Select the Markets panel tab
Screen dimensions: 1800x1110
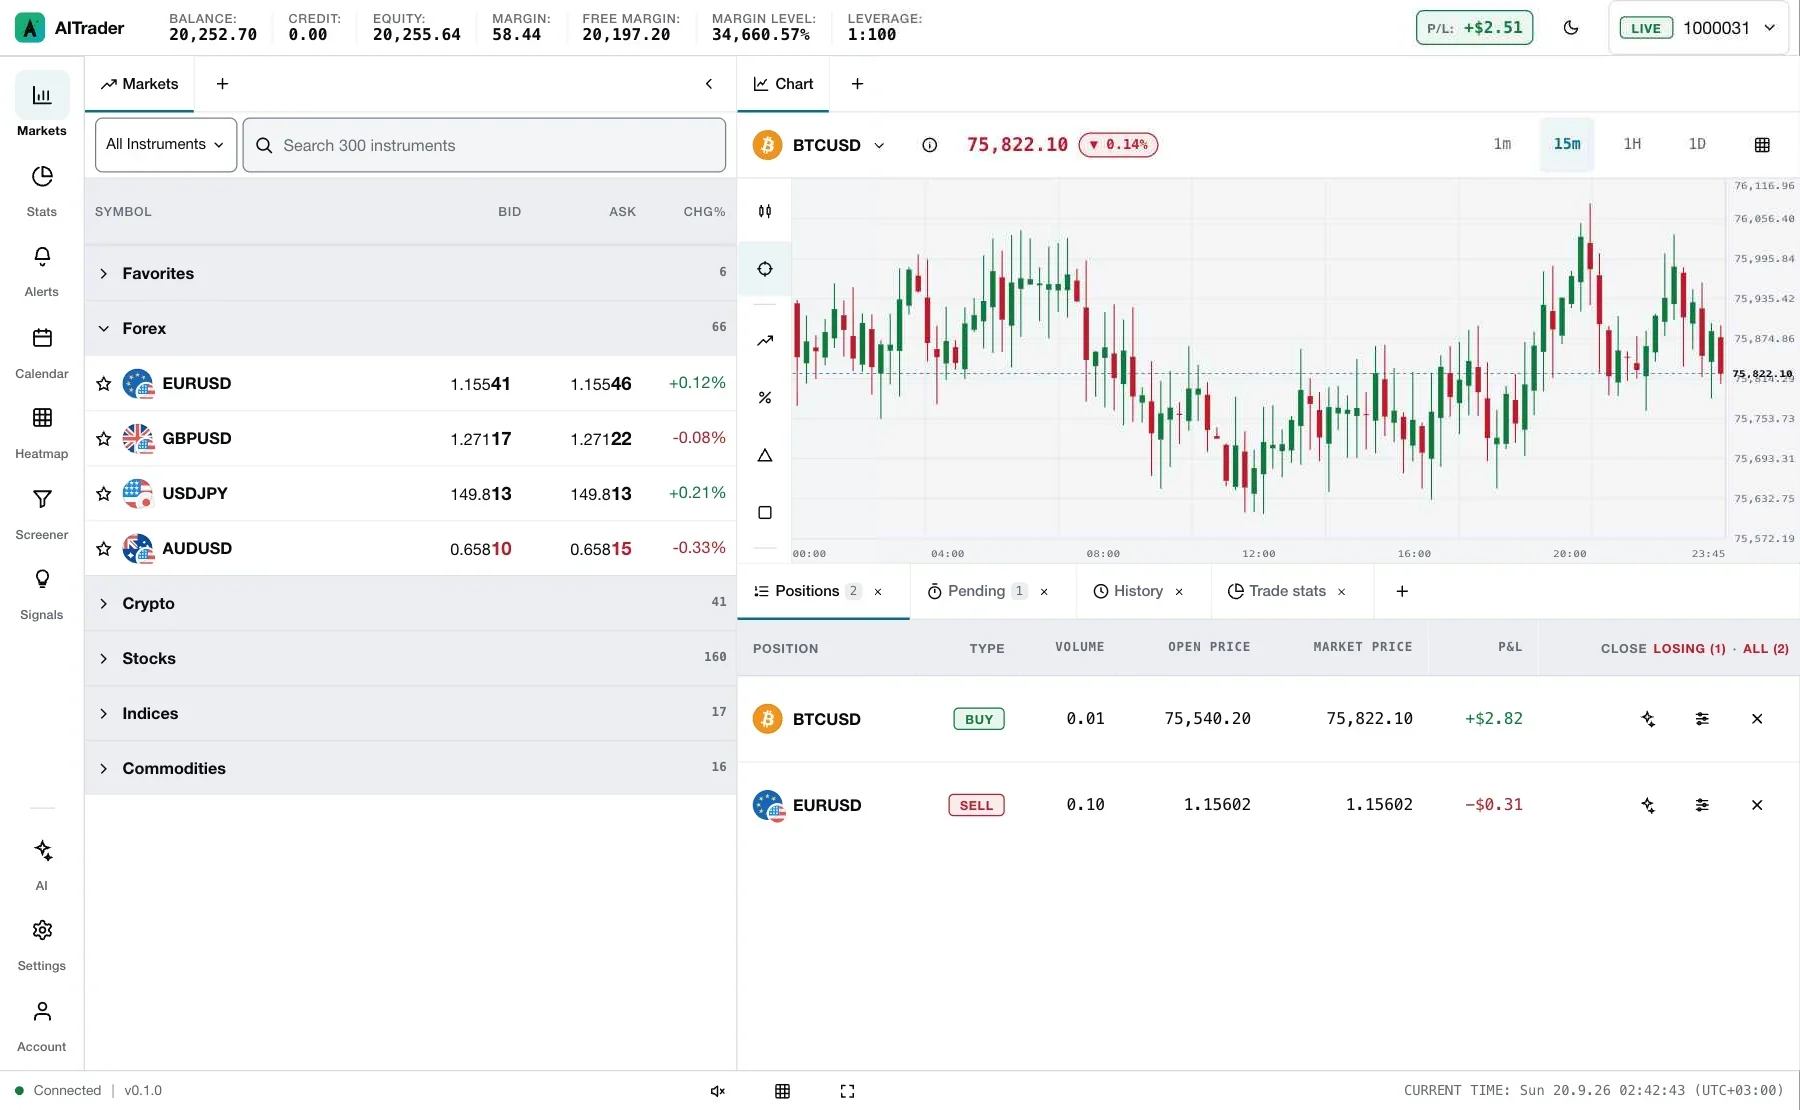140,84
